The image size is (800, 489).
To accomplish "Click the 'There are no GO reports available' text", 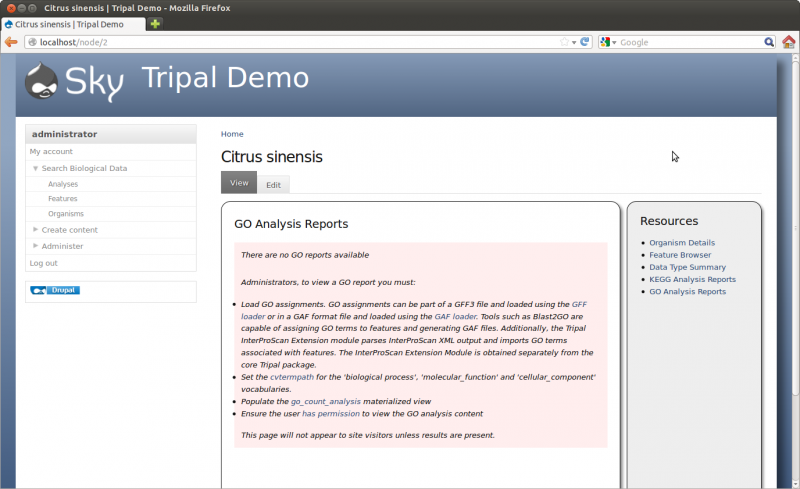I will (x=305, y=255).
